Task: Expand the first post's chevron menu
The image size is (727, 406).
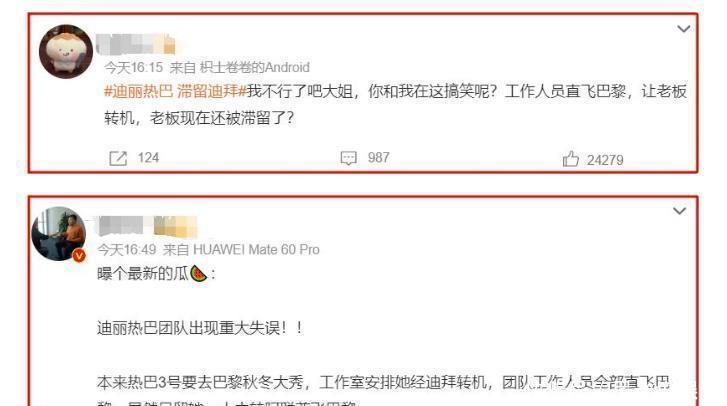Action: pos(683,29)
